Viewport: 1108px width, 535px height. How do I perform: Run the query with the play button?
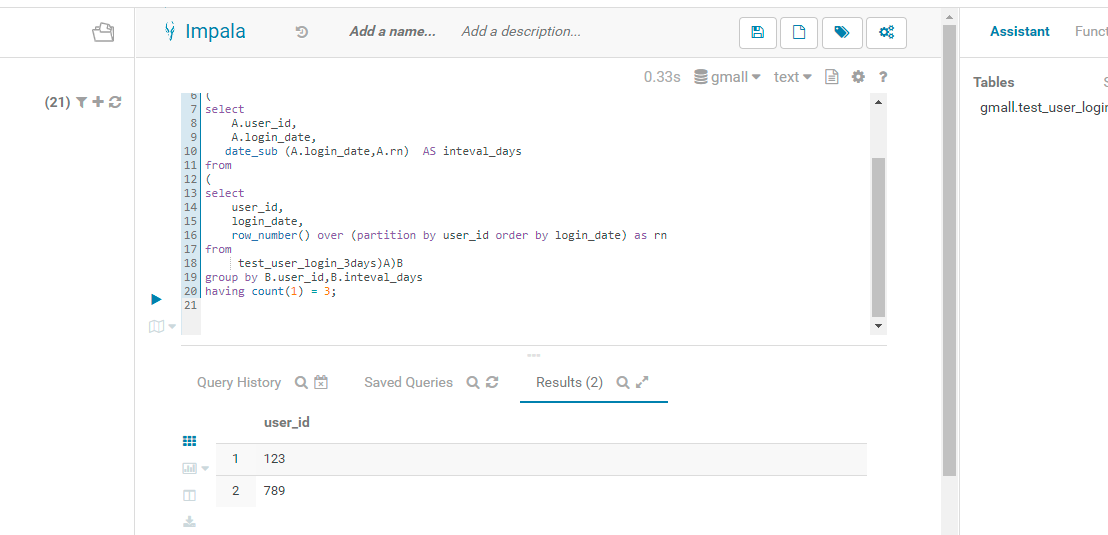(x=156, y=299)
